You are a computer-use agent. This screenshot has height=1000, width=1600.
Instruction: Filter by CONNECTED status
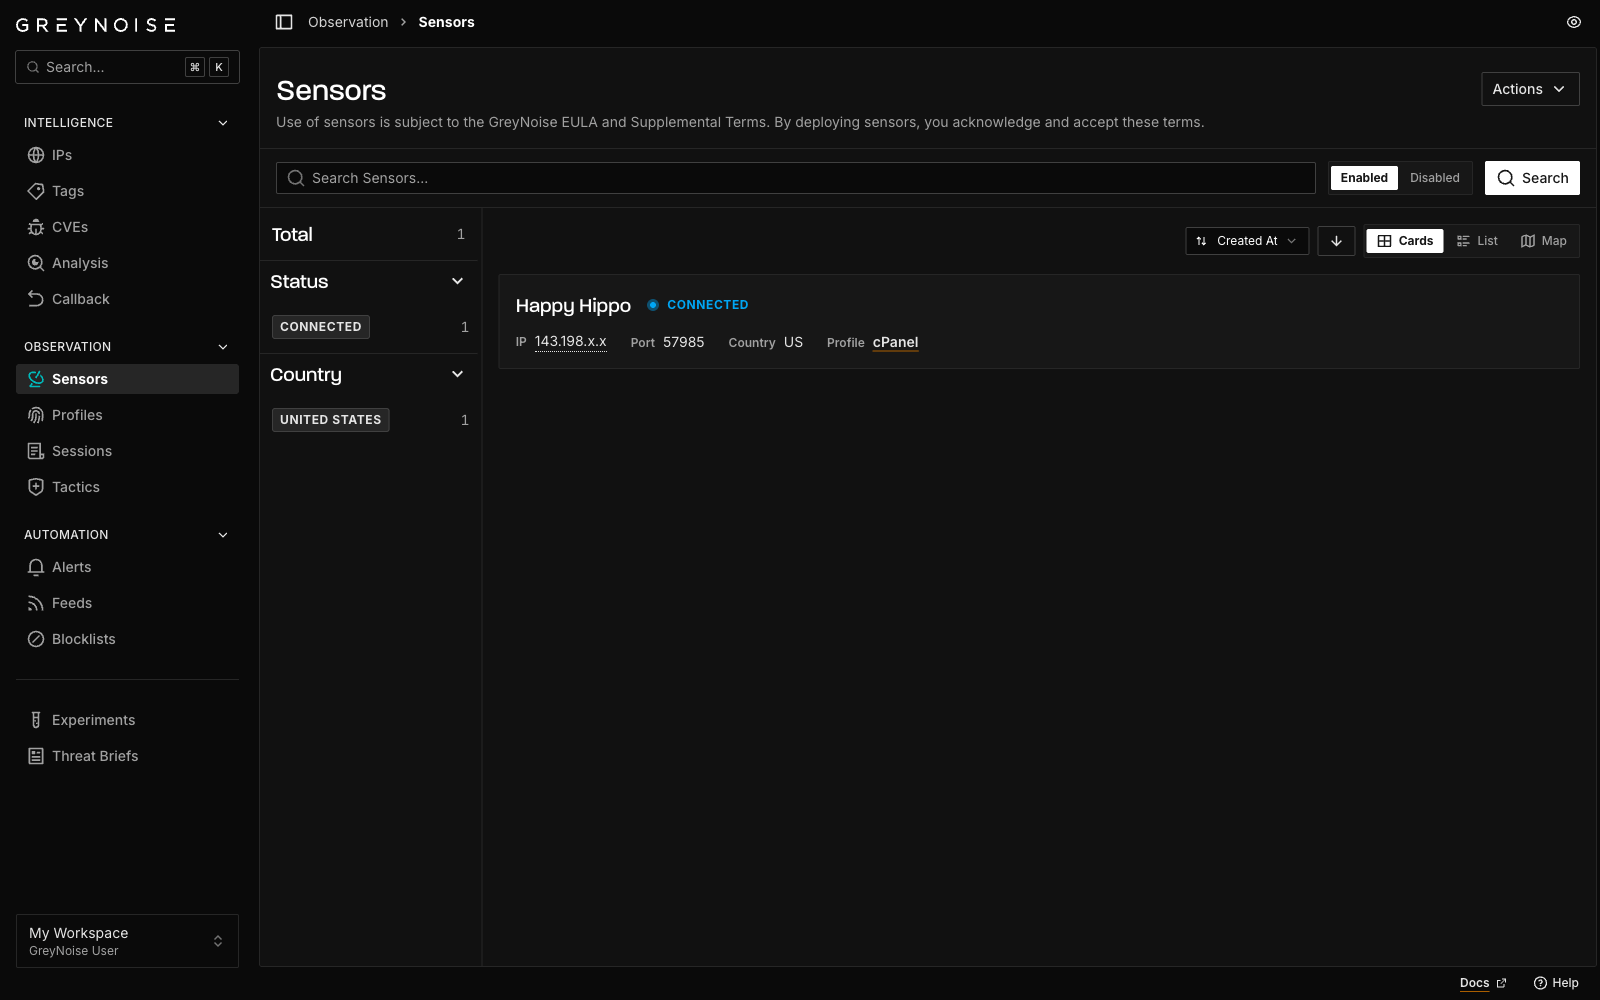(321, 327)
